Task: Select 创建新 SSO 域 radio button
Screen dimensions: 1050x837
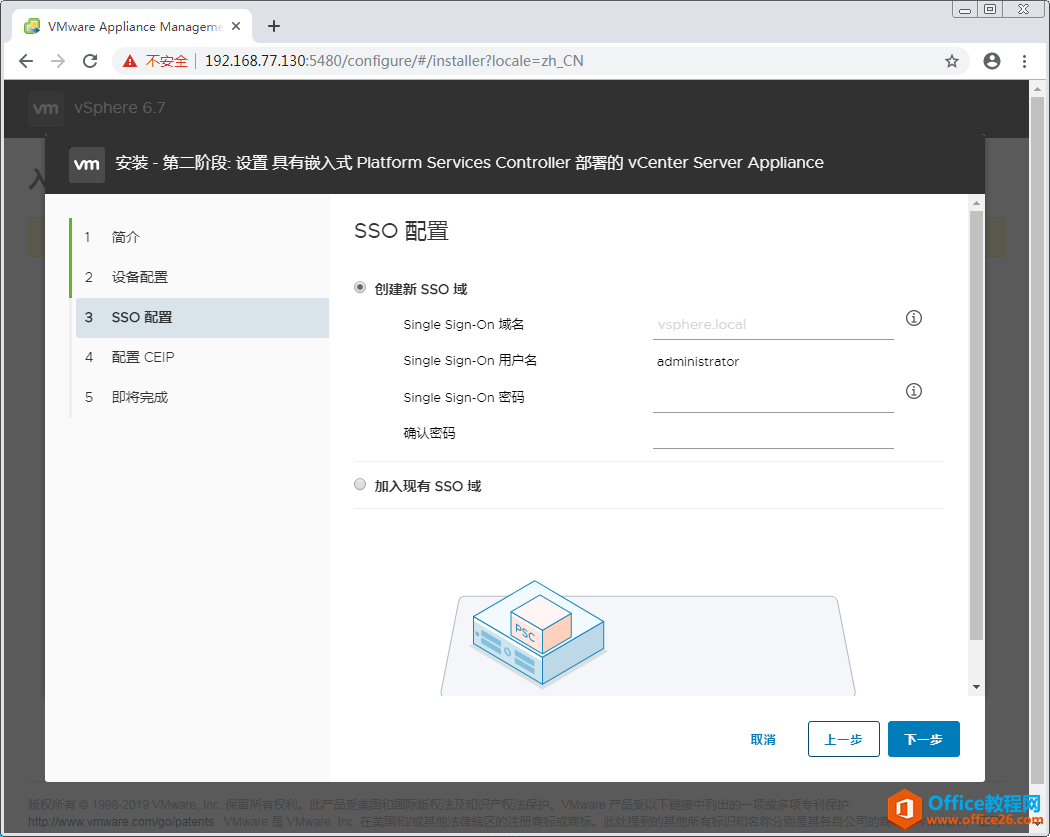Action: (x=360, y=287)
